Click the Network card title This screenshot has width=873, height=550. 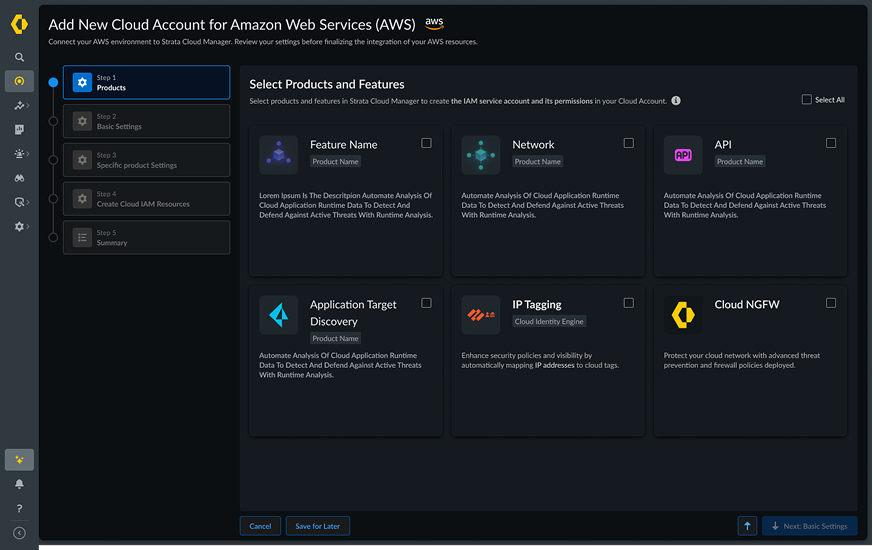point(533,145)
